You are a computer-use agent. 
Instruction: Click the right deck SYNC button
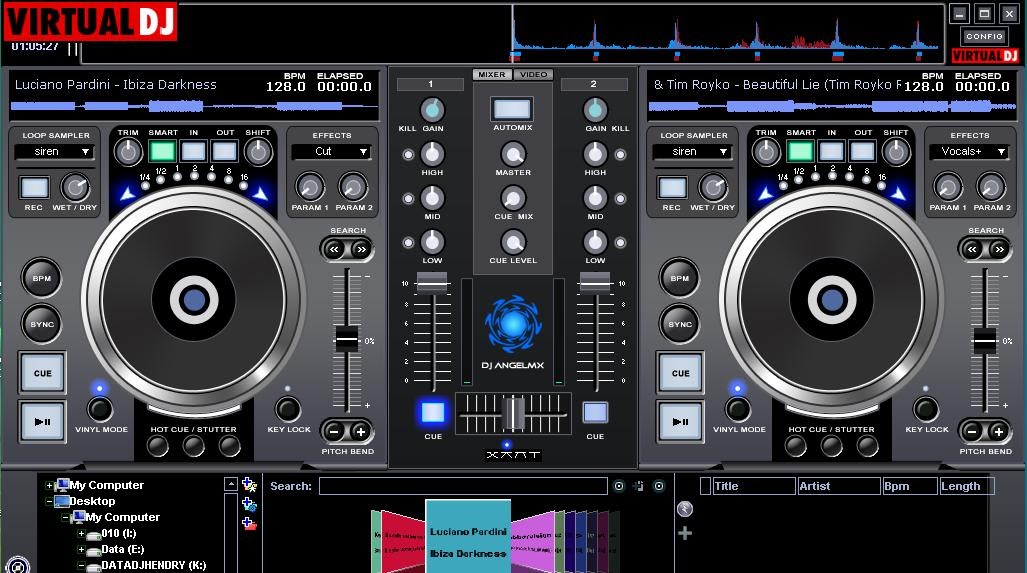coord(680,324)
